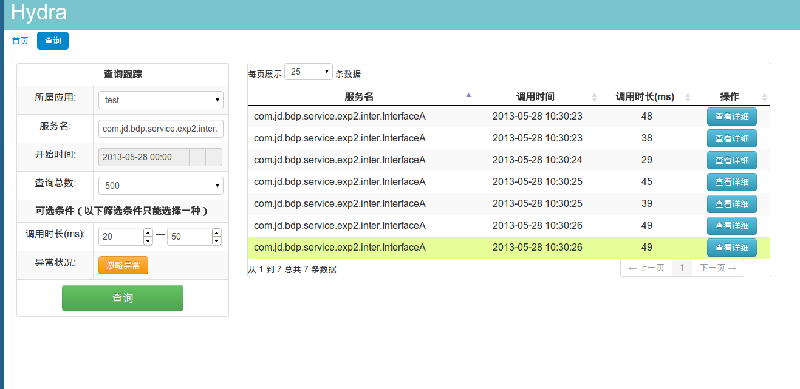Image resolution: width=800 pixels, height=389 pixels.
Task: View details for the row with duration 48
Action: point(732,116)
